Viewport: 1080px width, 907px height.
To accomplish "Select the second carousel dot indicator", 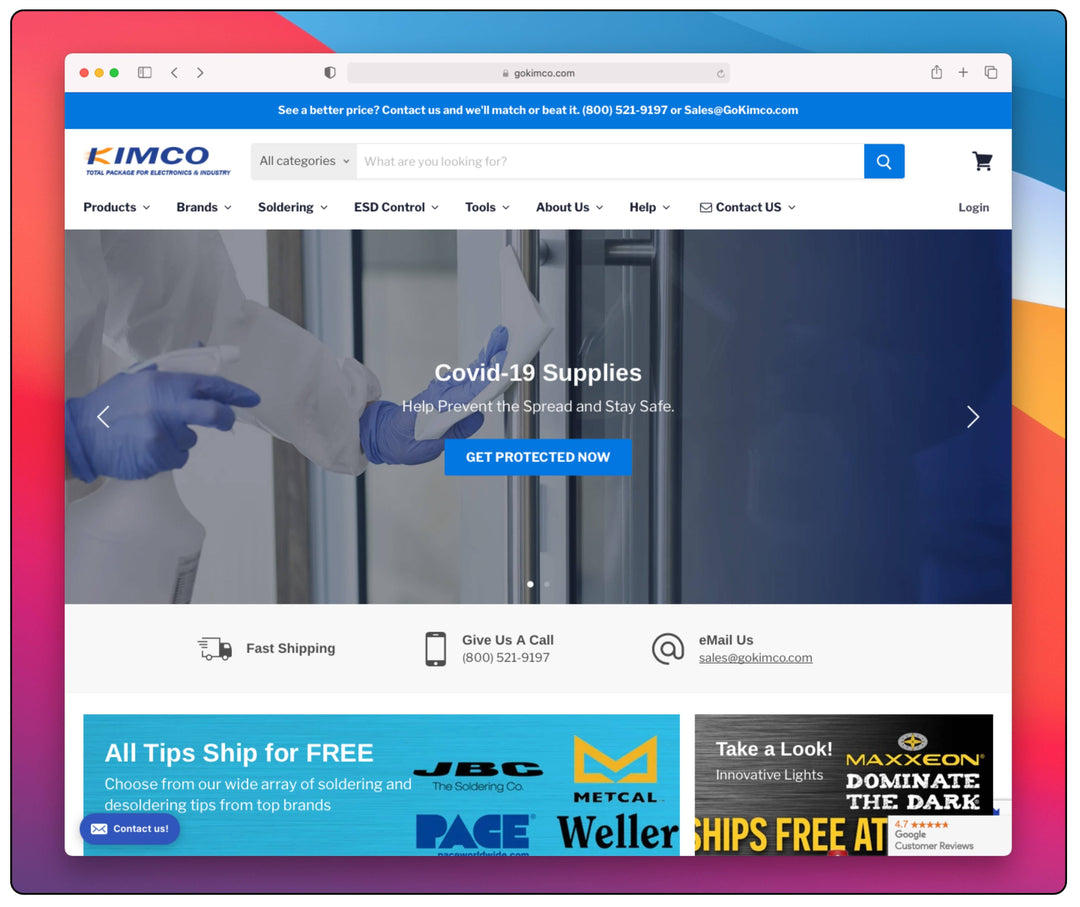I will coord(546,584).
